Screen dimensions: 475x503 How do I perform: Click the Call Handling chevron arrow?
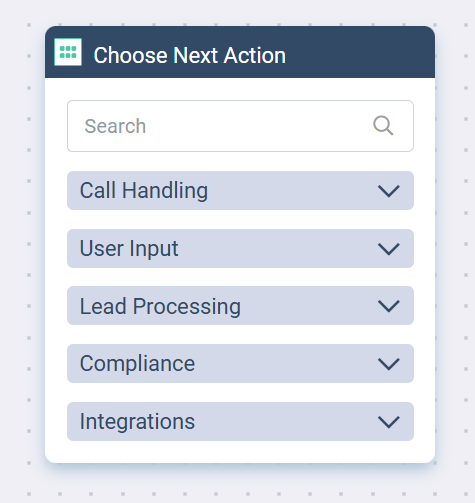pos(389,191)
